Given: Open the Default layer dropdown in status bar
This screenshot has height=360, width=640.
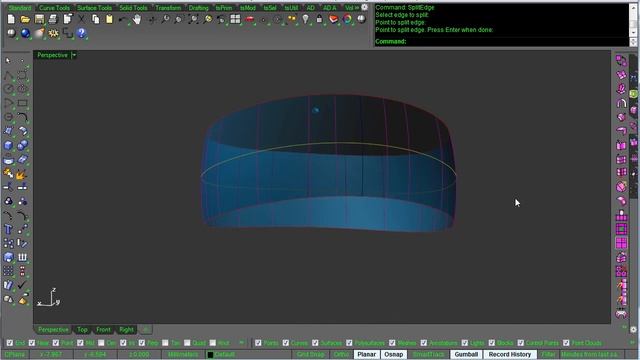Looking at the screenshot, I should pyautogui.click(x=247, y=354).
